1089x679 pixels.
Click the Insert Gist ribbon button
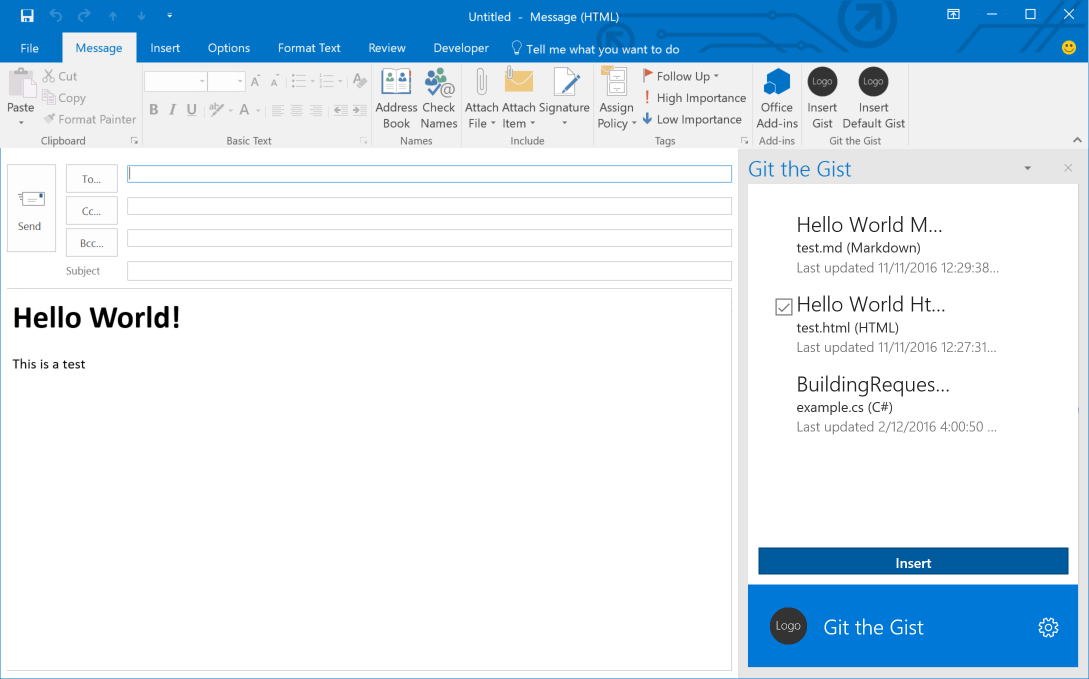click(822, 99)
